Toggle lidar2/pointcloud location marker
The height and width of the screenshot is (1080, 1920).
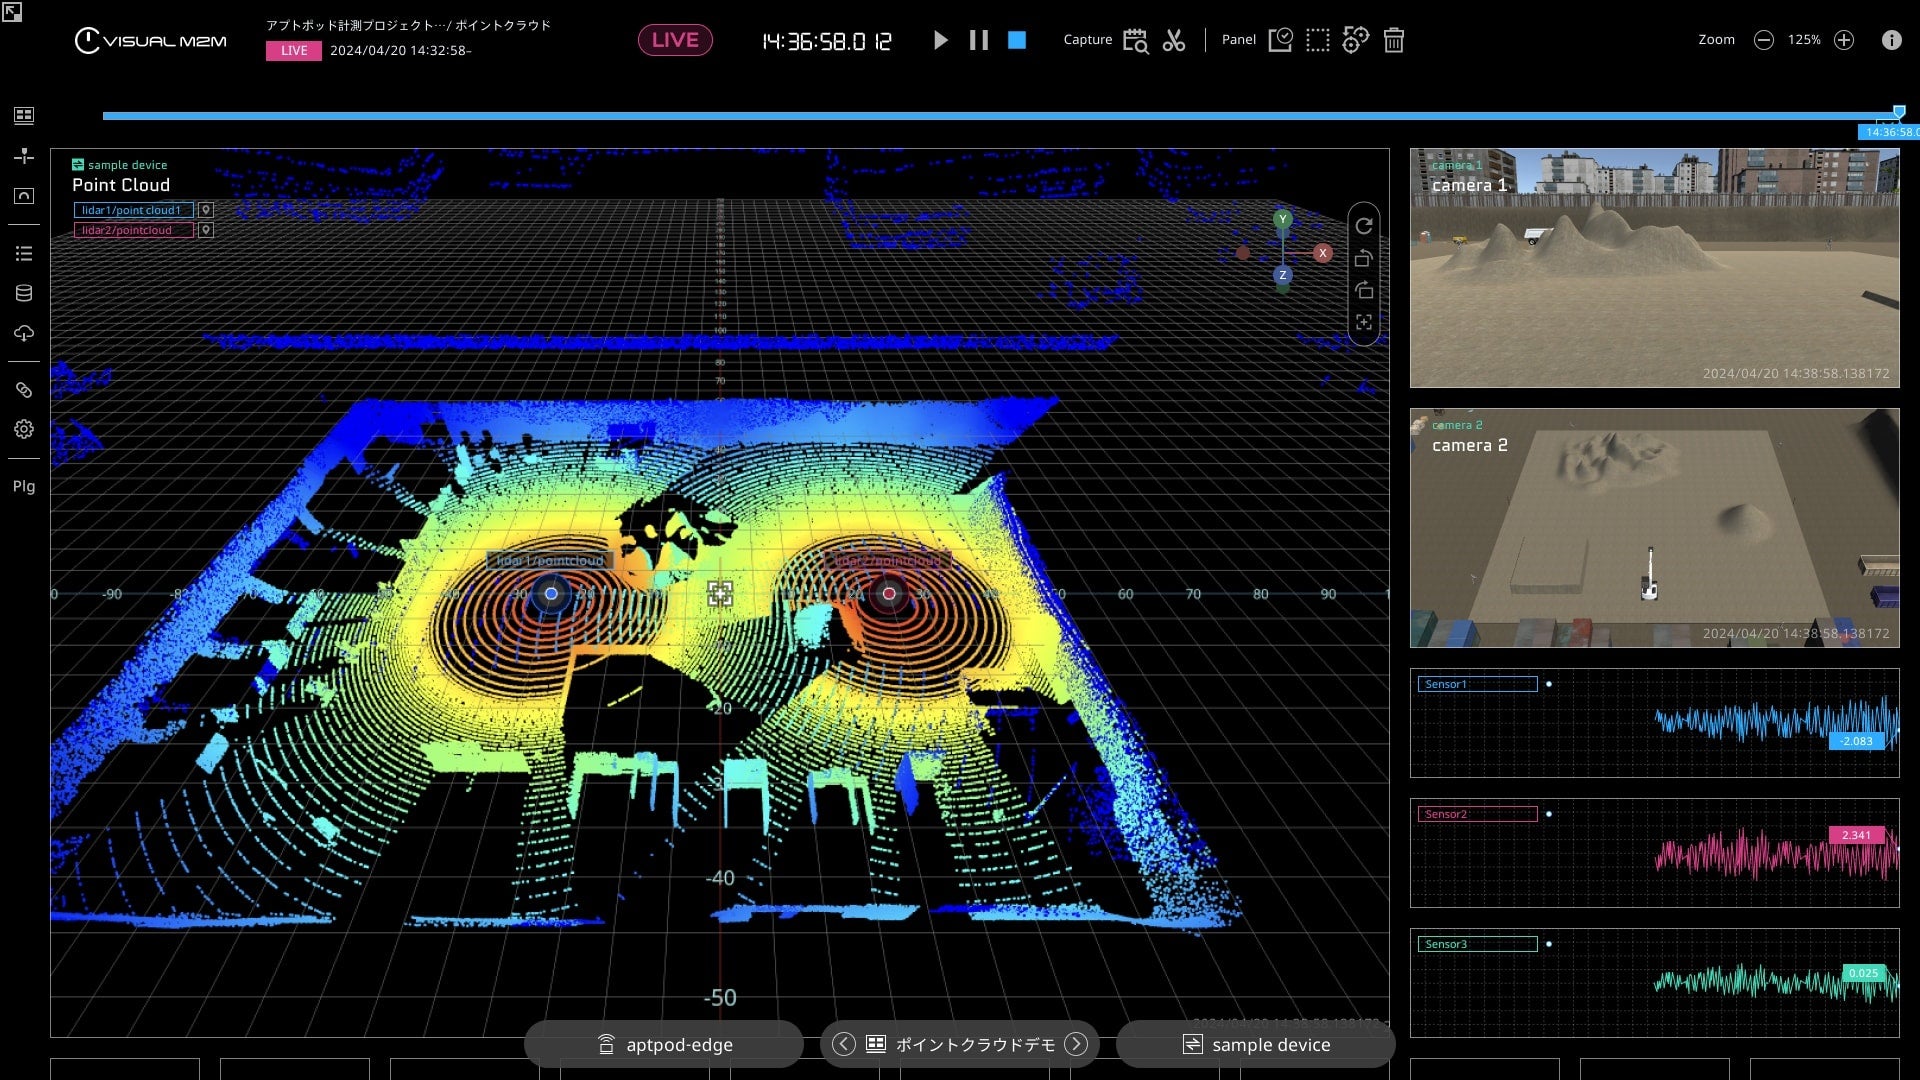pyautogui.click(x=206, y=230)
